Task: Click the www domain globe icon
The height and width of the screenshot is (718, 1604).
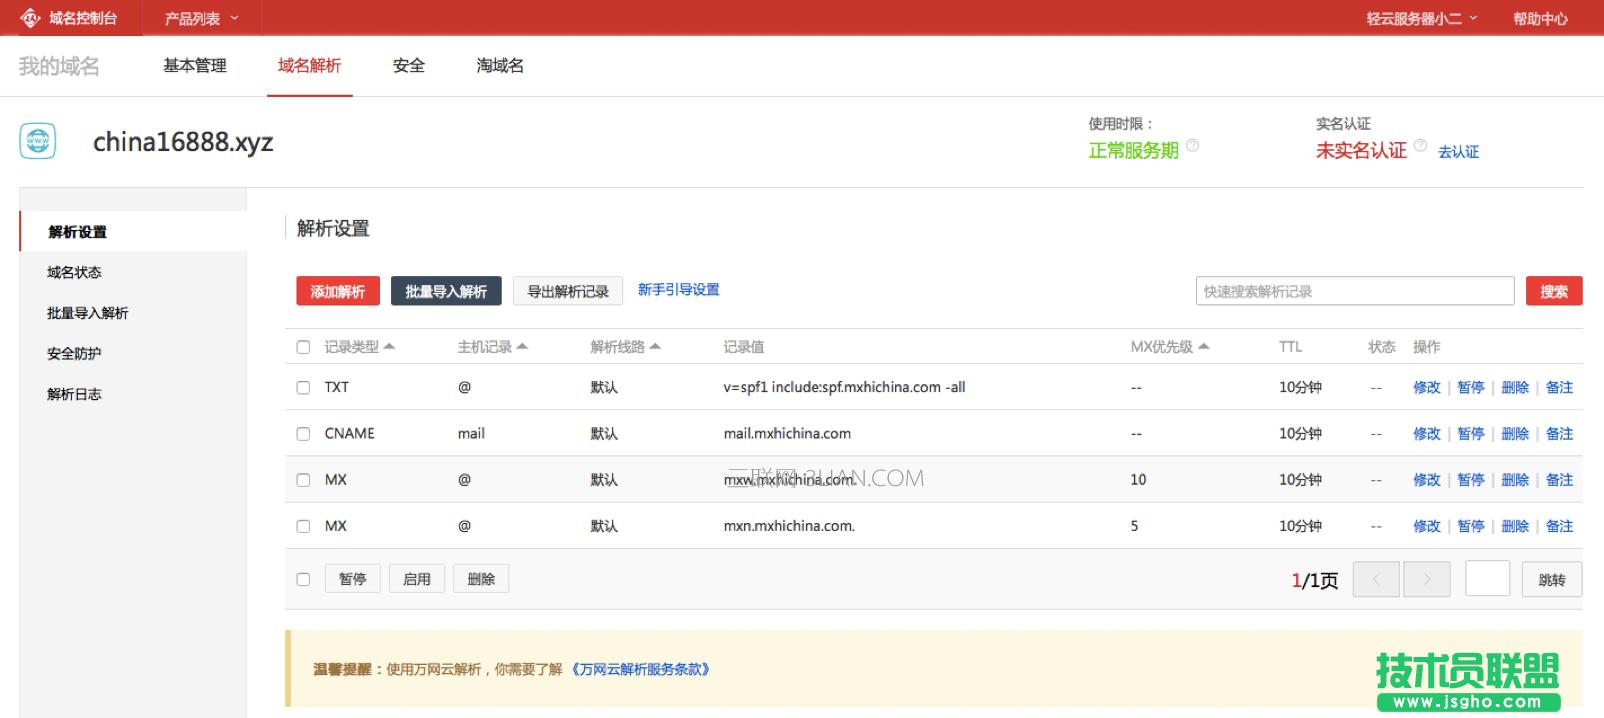Action: 38,142
